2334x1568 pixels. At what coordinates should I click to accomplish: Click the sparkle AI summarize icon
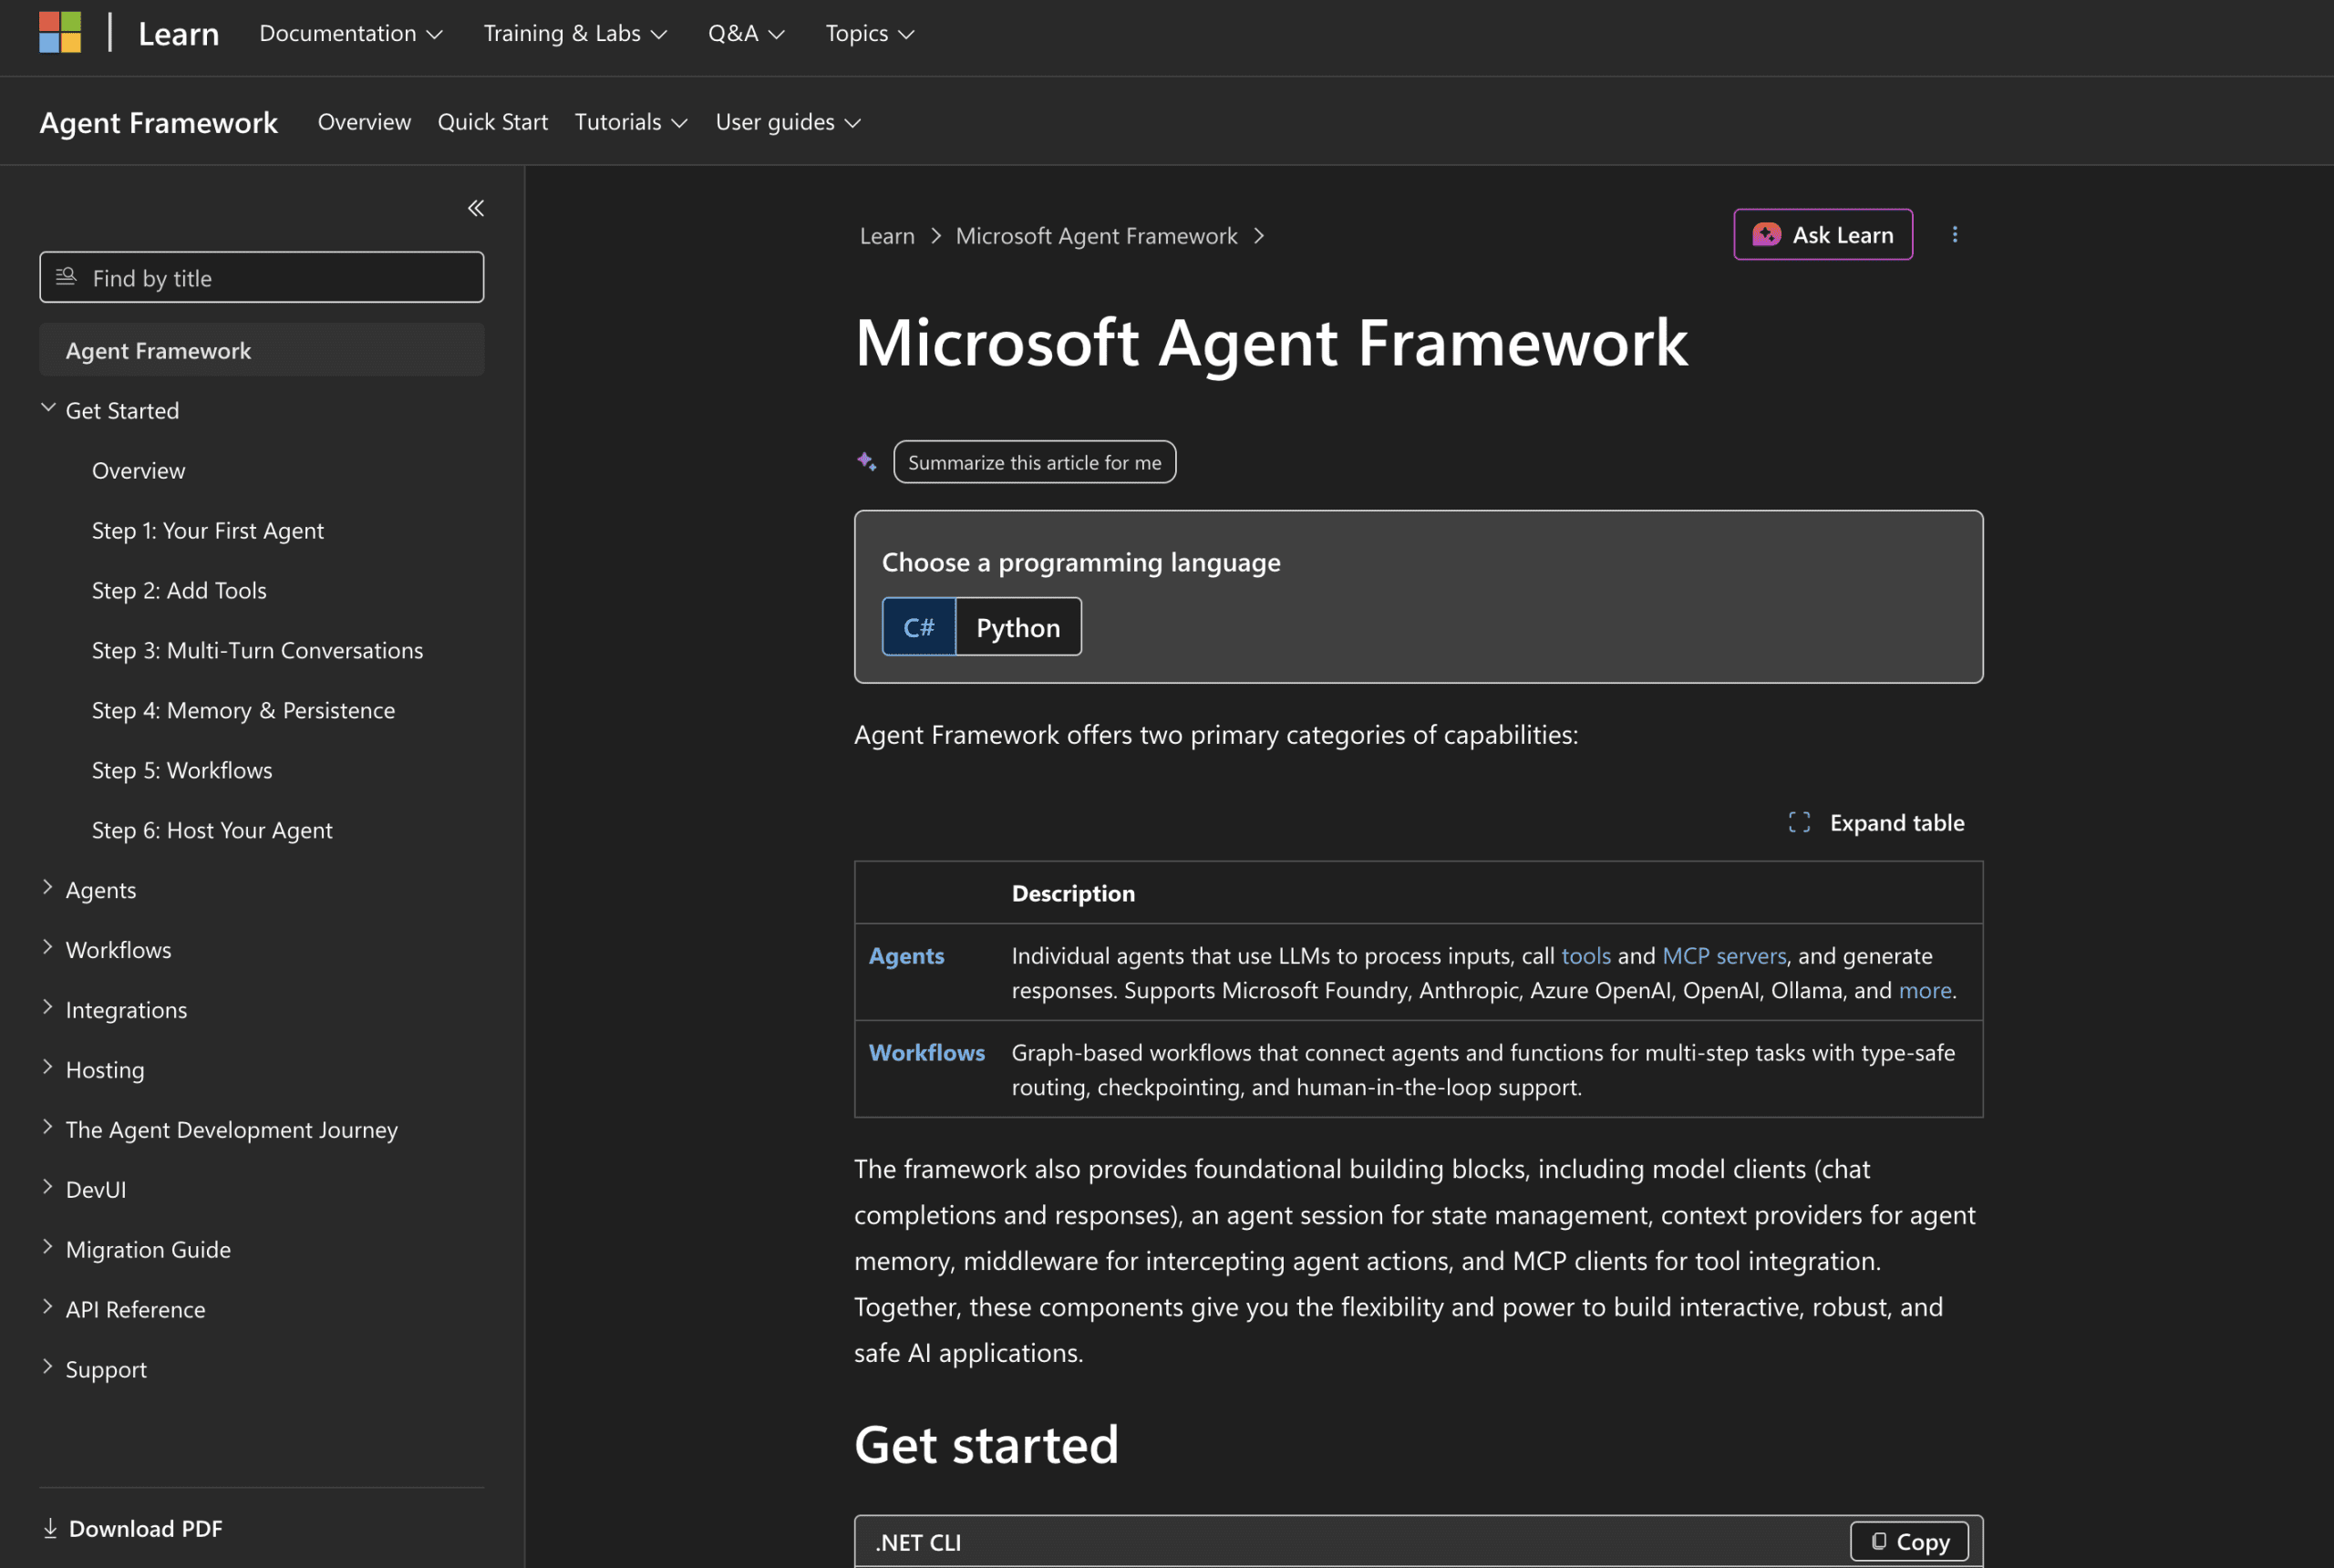pos(866,461)
